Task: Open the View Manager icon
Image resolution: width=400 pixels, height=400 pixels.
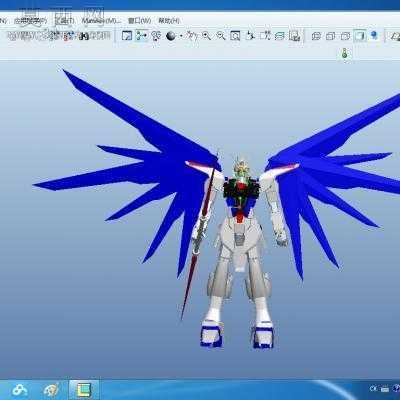Action: click(x=295, y=36)
